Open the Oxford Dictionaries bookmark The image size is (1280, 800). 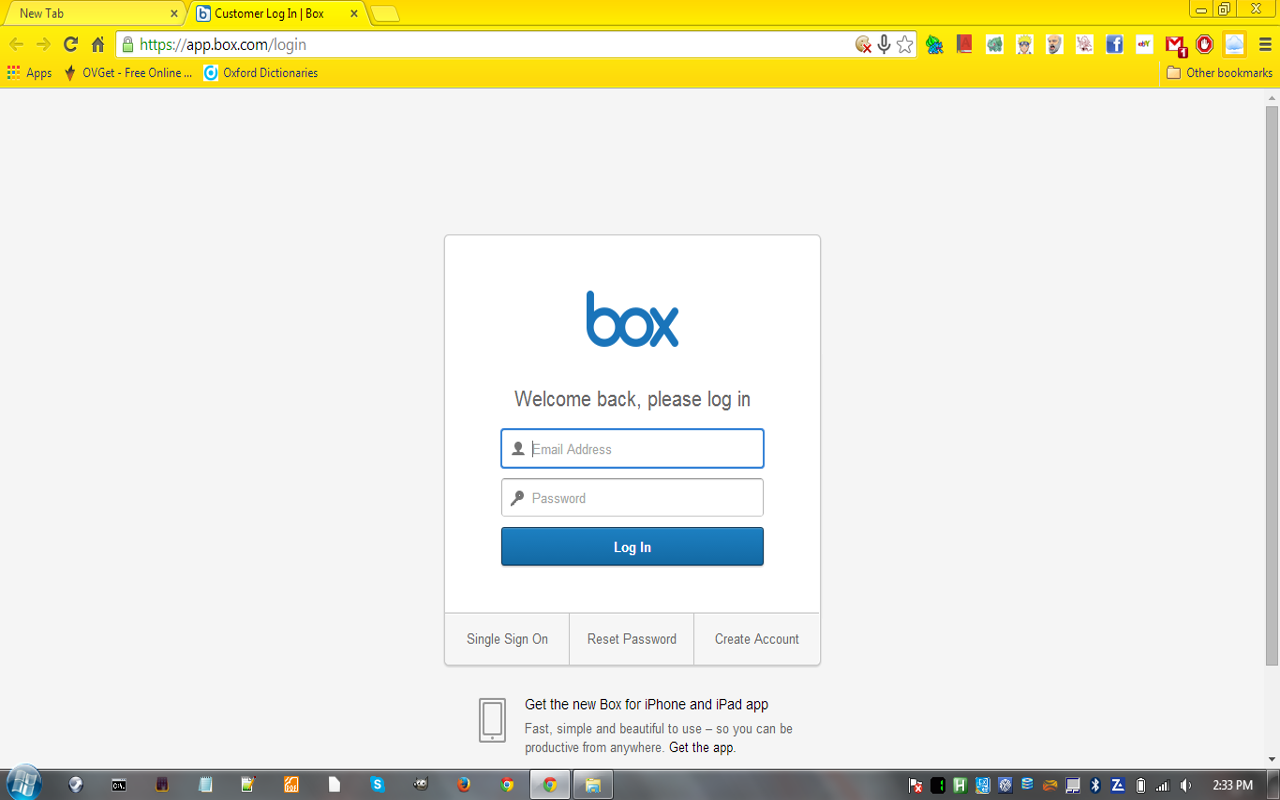click(x=261, y=73)
